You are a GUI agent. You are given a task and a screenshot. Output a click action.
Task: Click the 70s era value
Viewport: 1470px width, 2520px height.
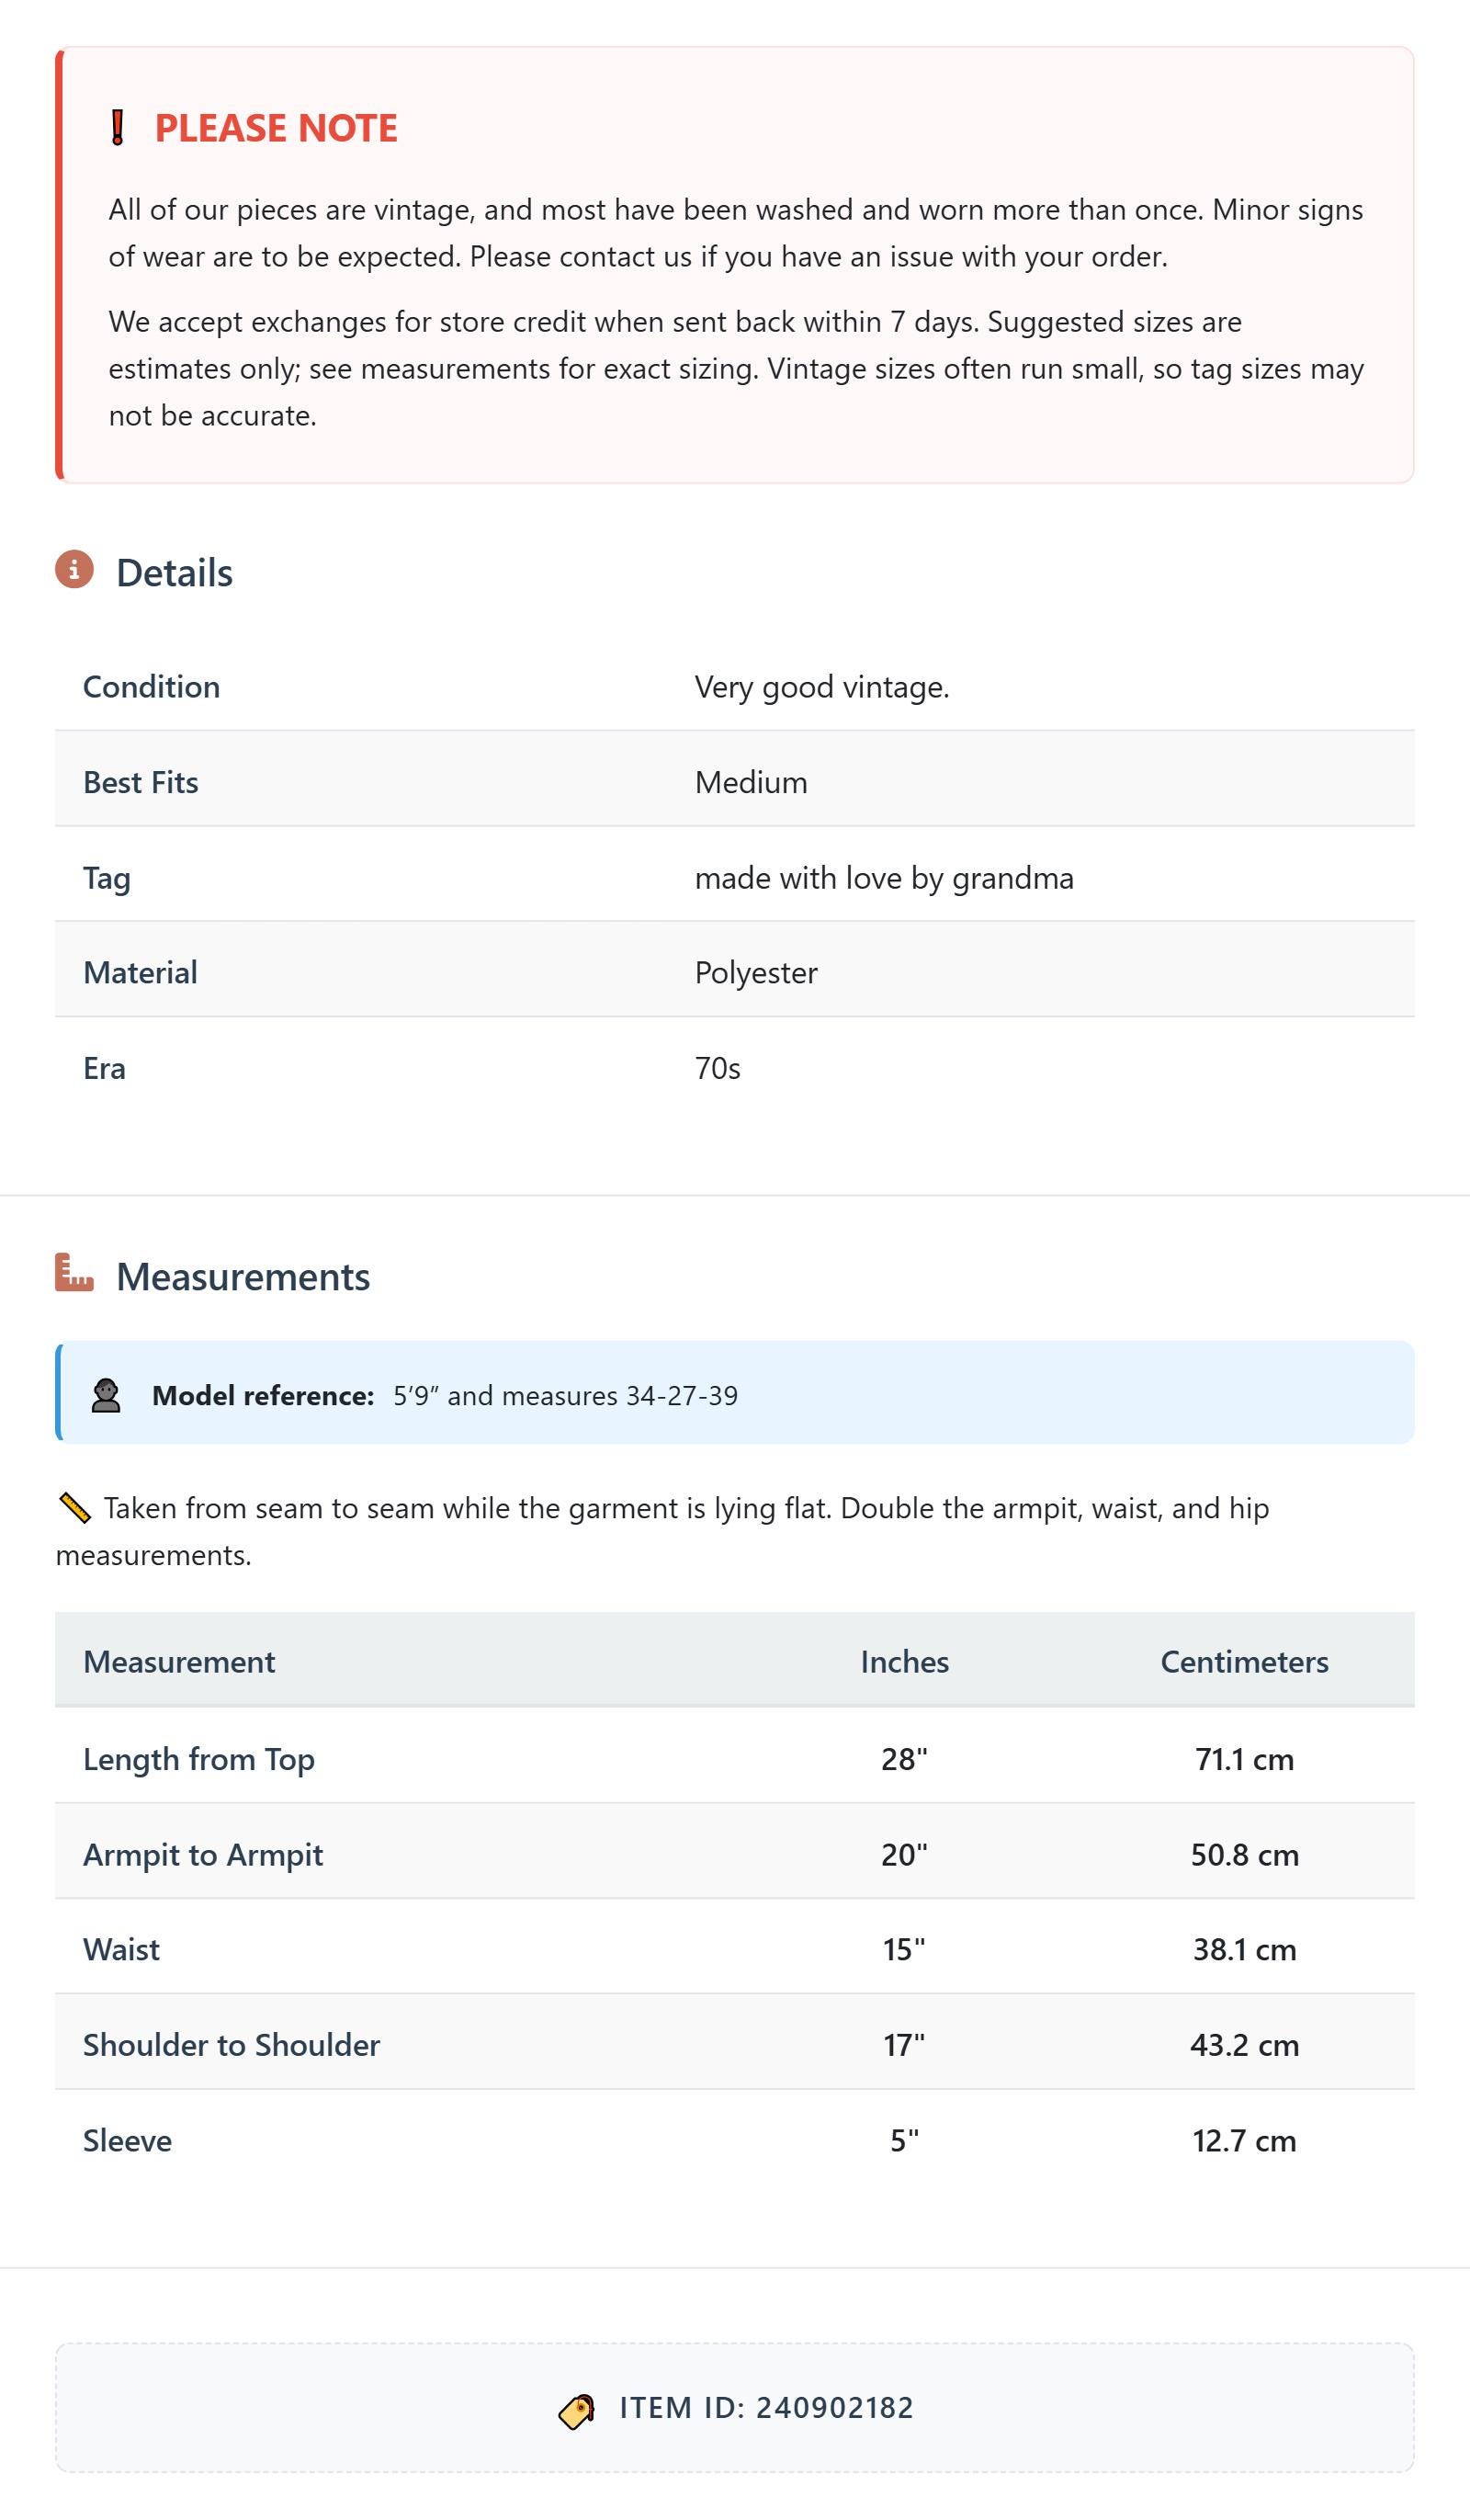tap(717, 1068)
